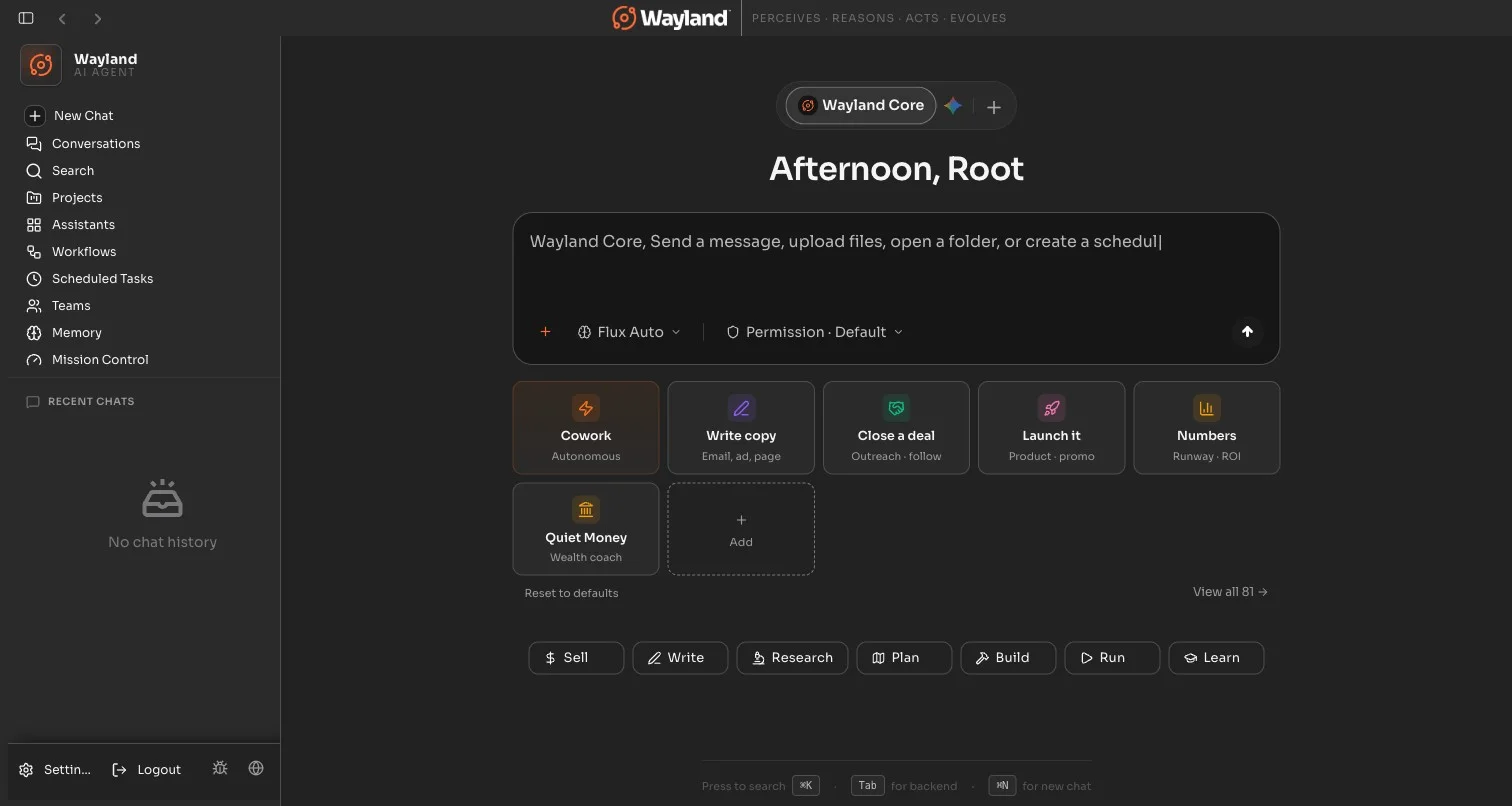Click the orange plus attach icon
Image resolution: width=1512 pixels, height=806 pixels.
[x=545, y=332]
